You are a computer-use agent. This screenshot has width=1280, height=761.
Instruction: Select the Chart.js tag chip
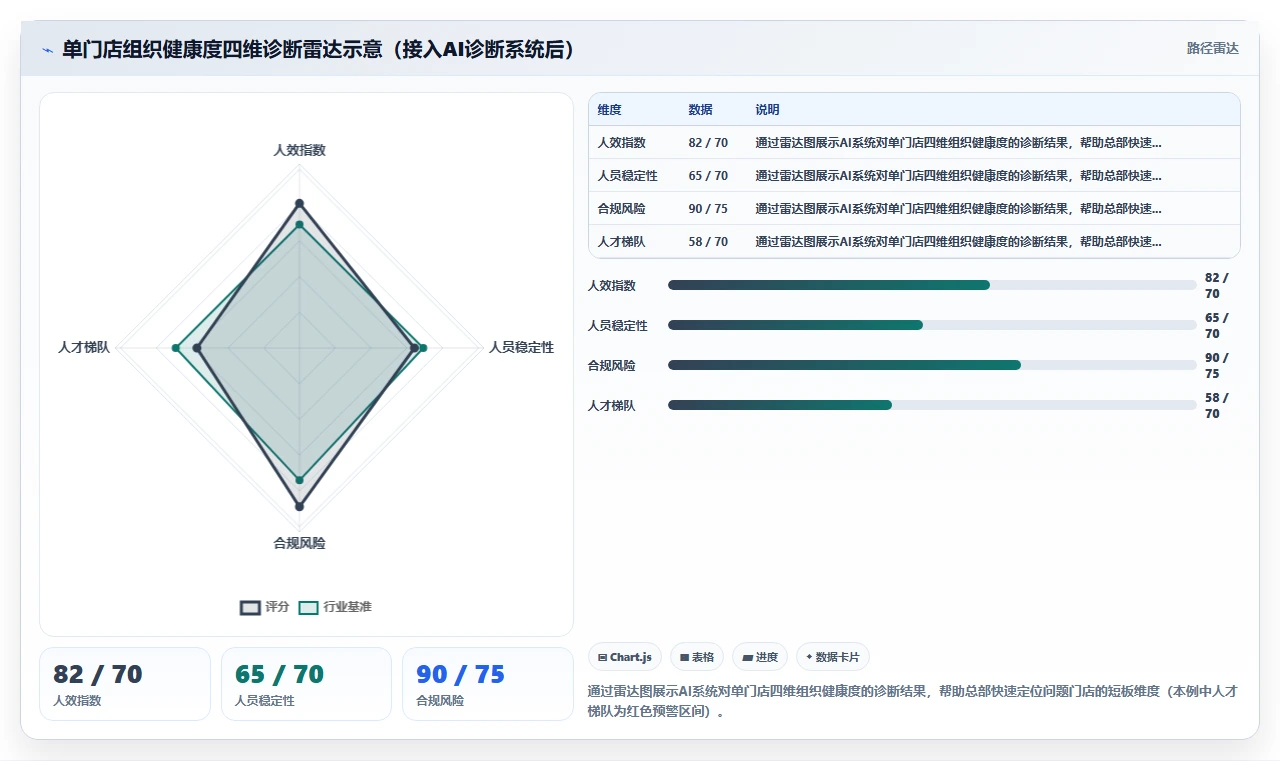[x=625, y=657]
